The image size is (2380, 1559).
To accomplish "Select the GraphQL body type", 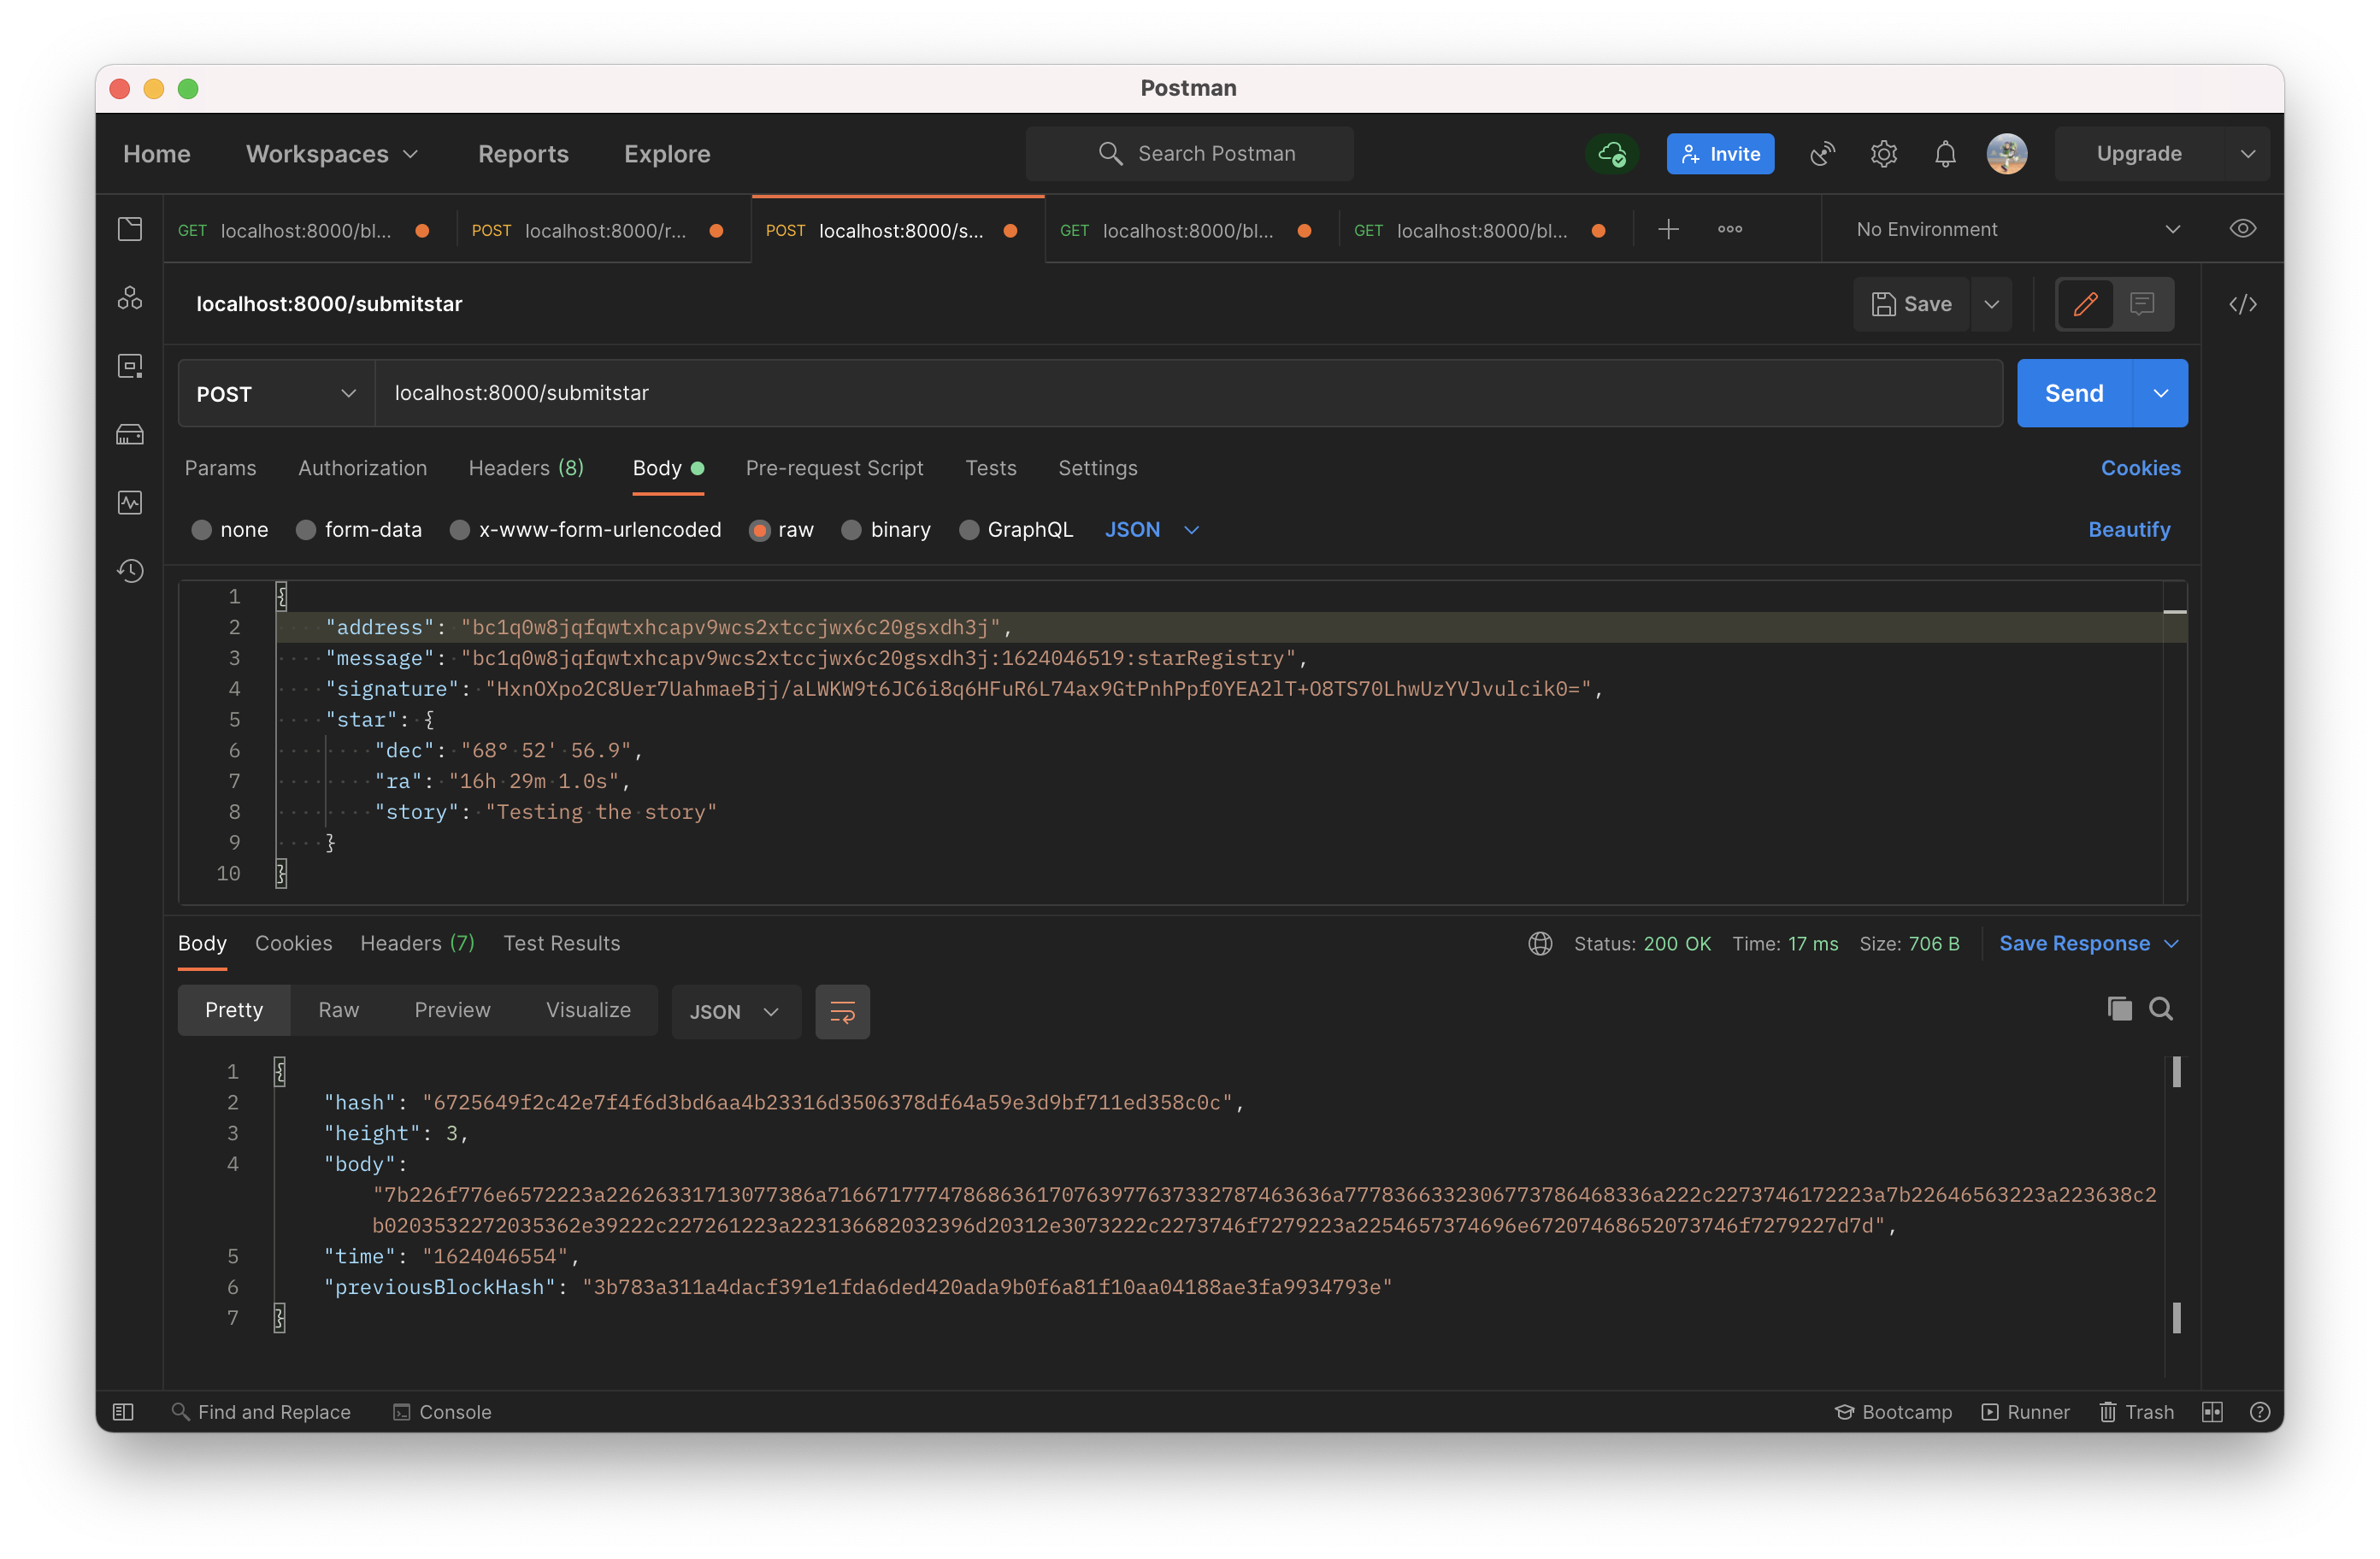I will pyautogui.click(x=1015, y=530).
